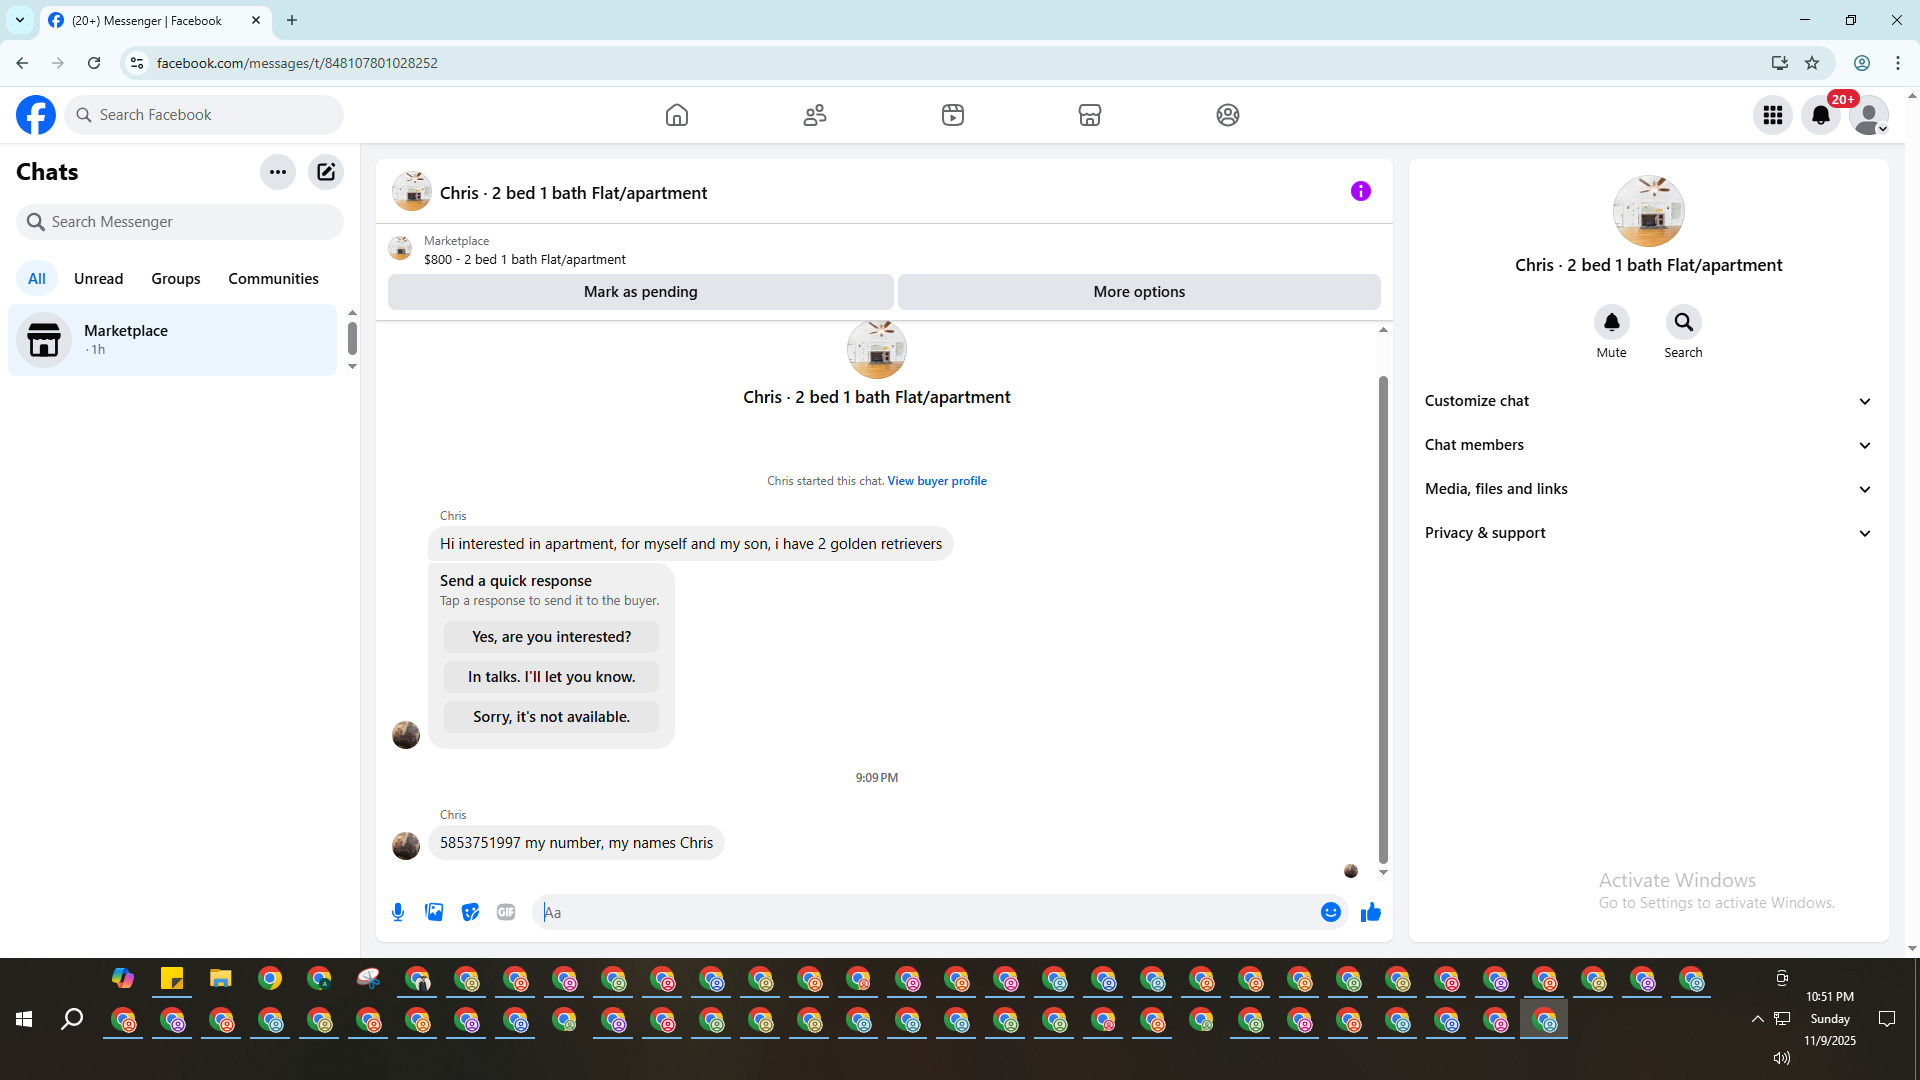Click the conversation scrollbar thumb
This screenshot has height=1080, width=1920.
pyautogui.click(x=1383, y=620)
